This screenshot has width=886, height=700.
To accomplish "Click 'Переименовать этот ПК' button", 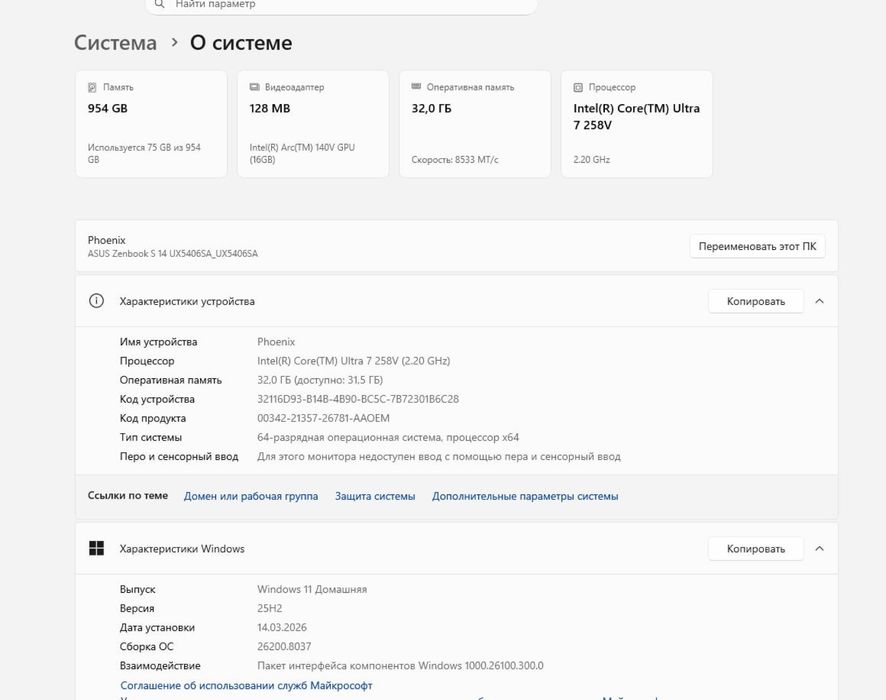I will coord(757,246).
